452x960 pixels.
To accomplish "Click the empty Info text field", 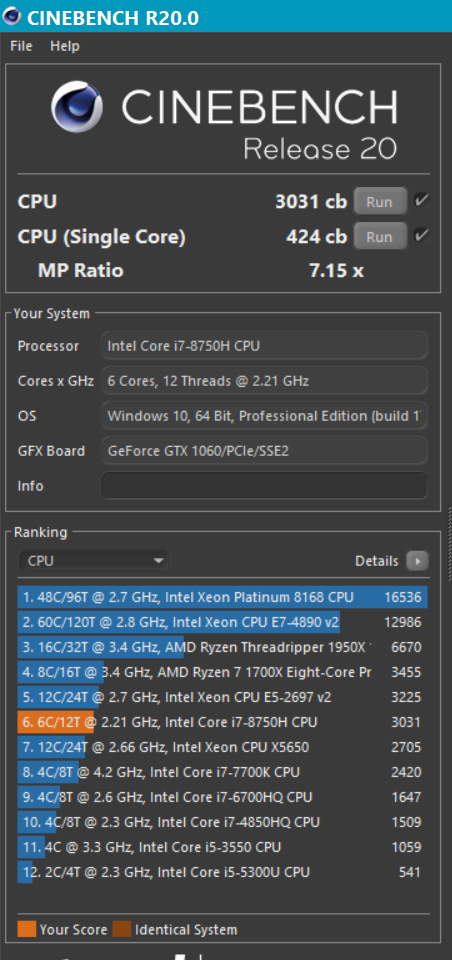I will pyautogui.click(x=263, y=486).
